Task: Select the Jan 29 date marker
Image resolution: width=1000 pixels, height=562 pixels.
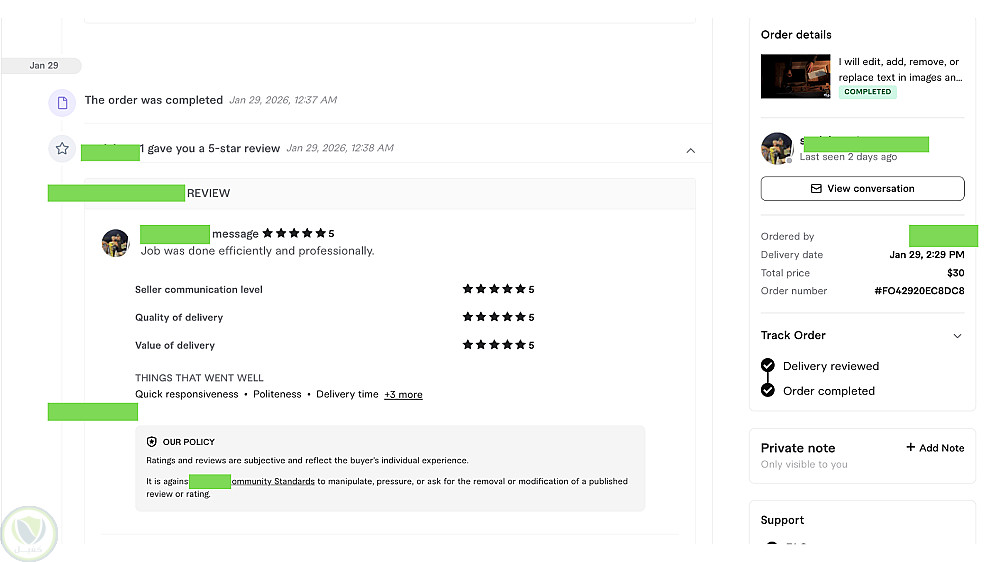Action: (x=43, y=66)
